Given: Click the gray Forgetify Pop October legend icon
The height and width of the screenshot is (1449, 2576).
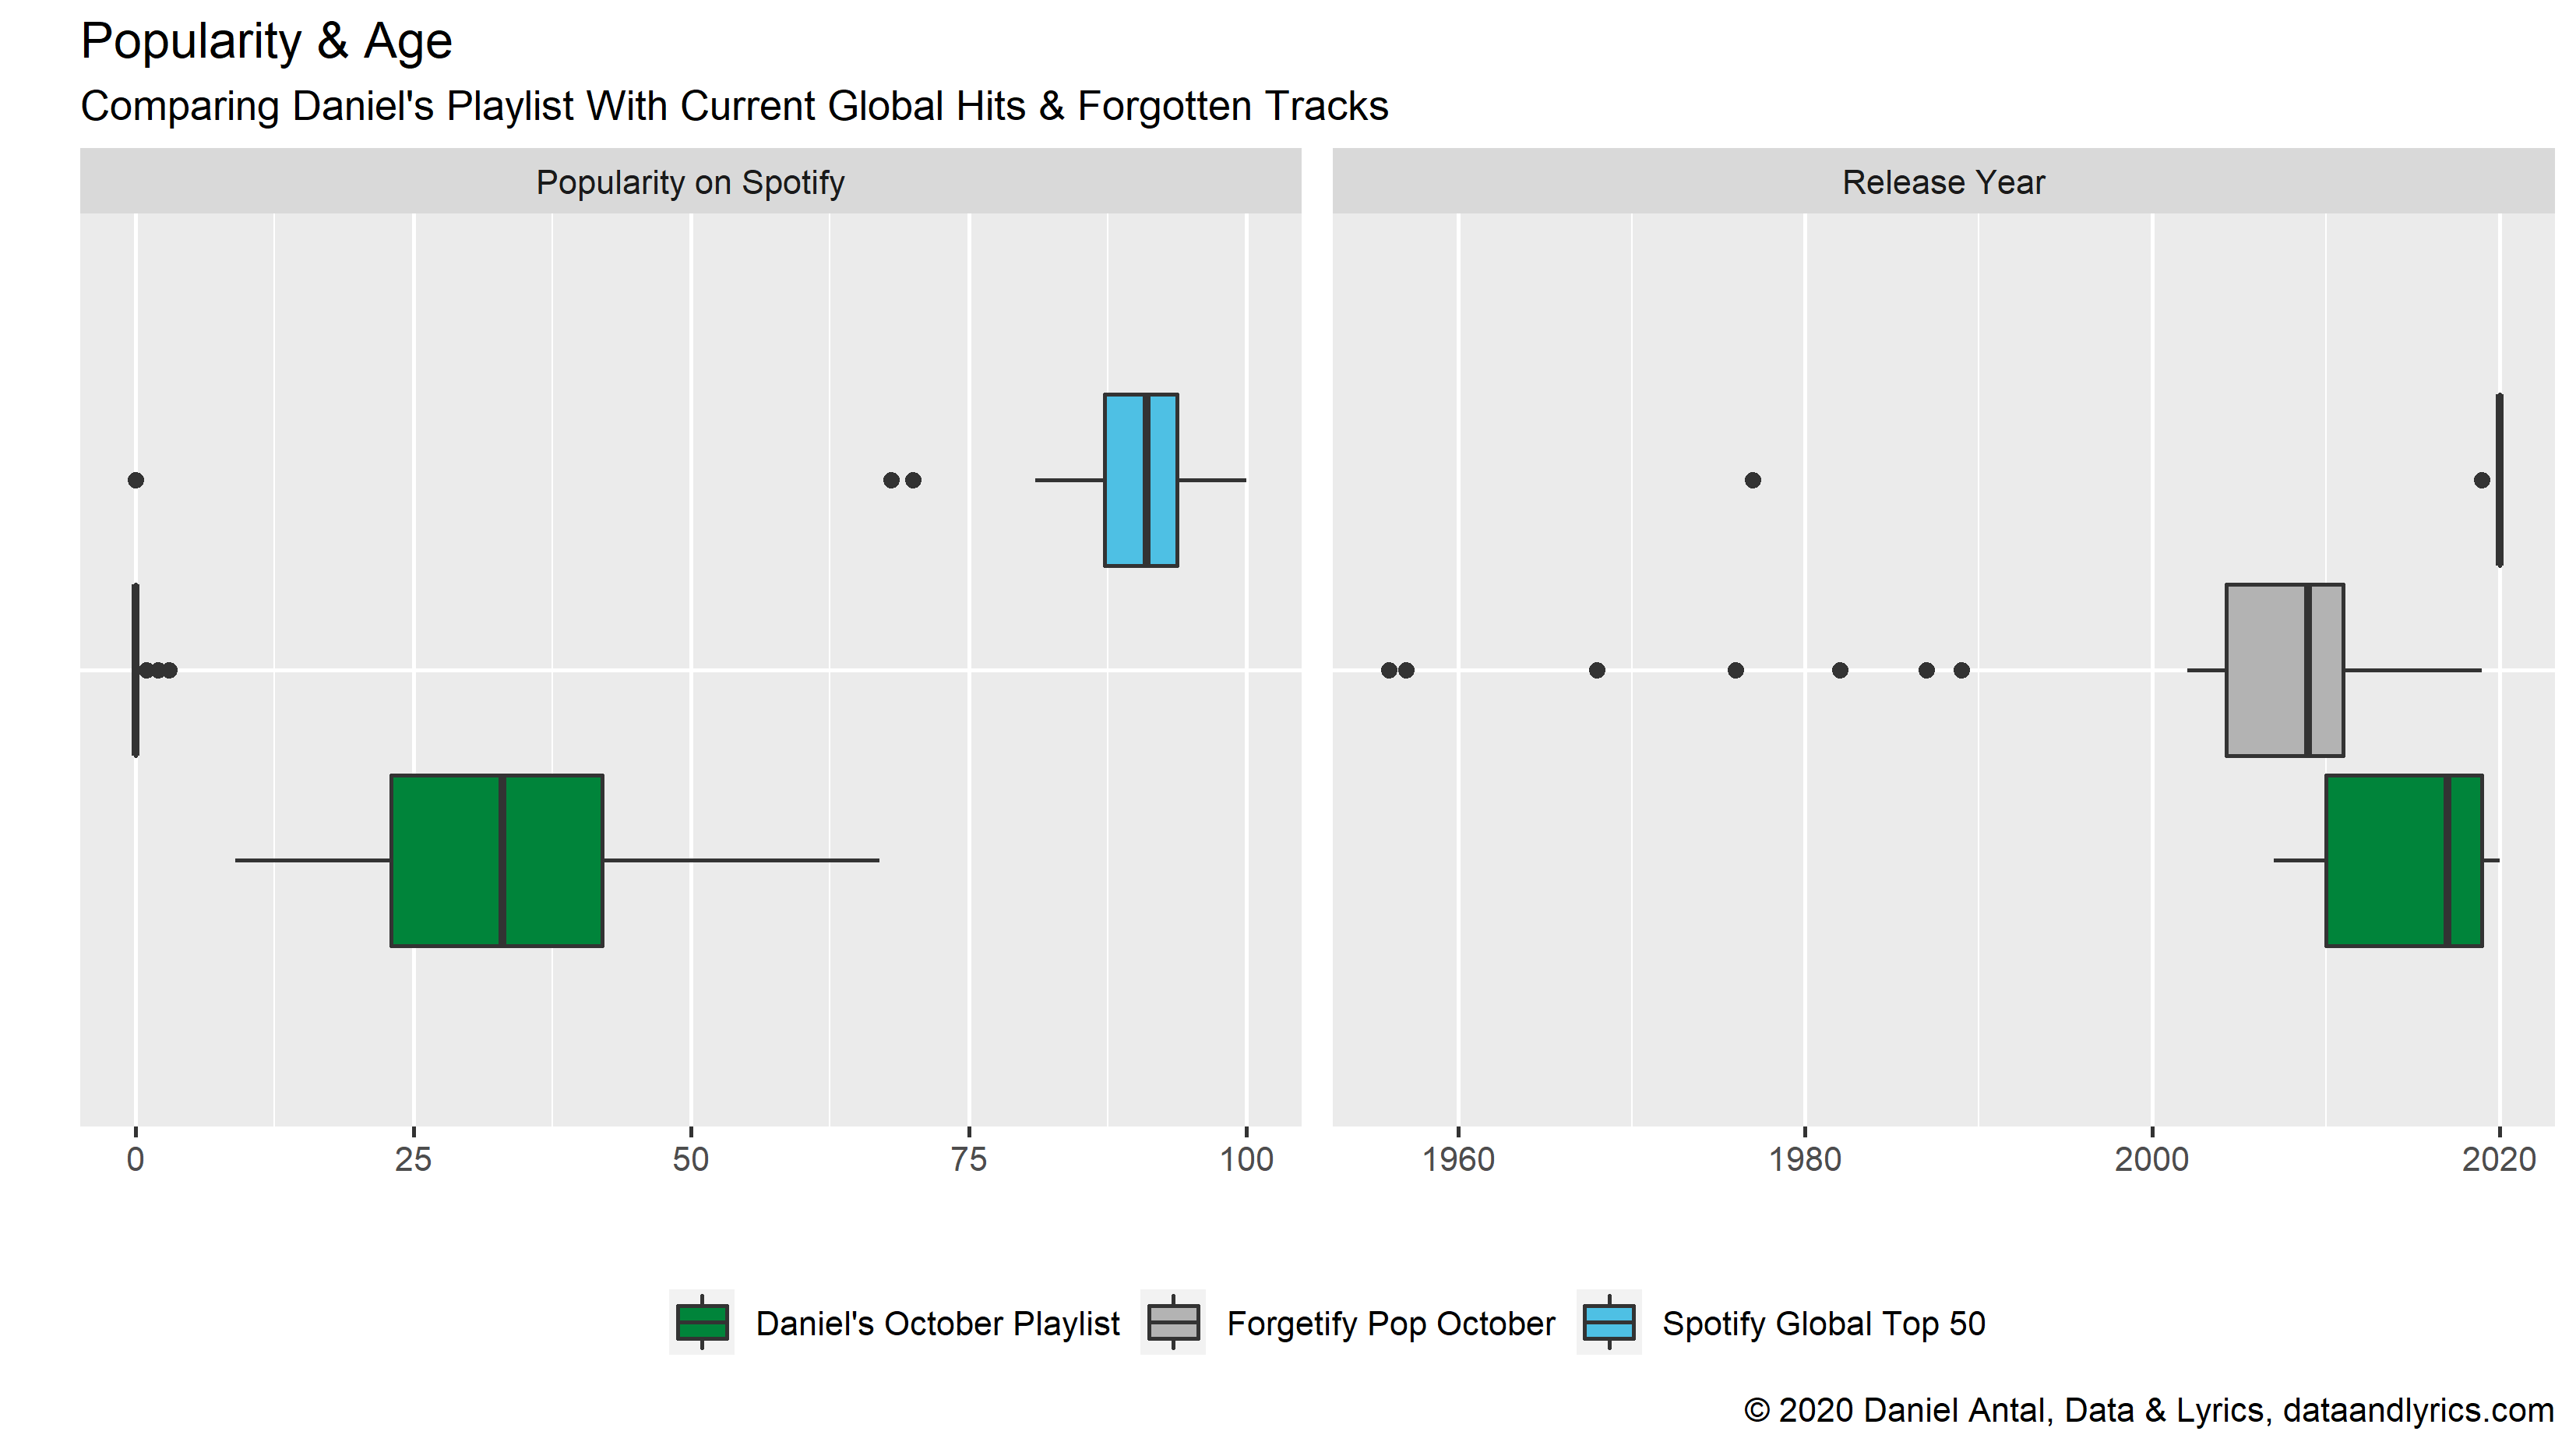Looking at the screenshot, I should pos(1172,1322).
